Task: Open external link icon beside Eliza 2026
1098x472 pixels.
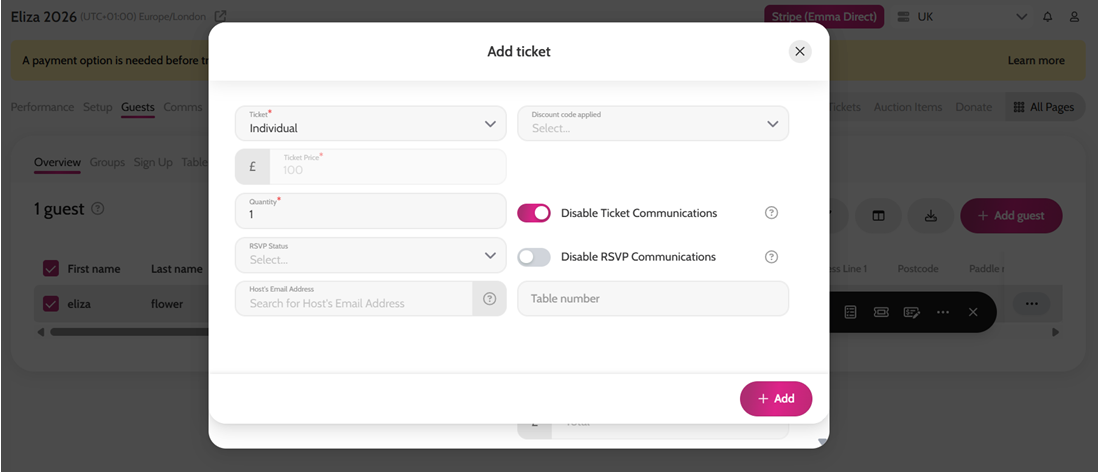Action: pyautogui.click(x=221, y=15)
